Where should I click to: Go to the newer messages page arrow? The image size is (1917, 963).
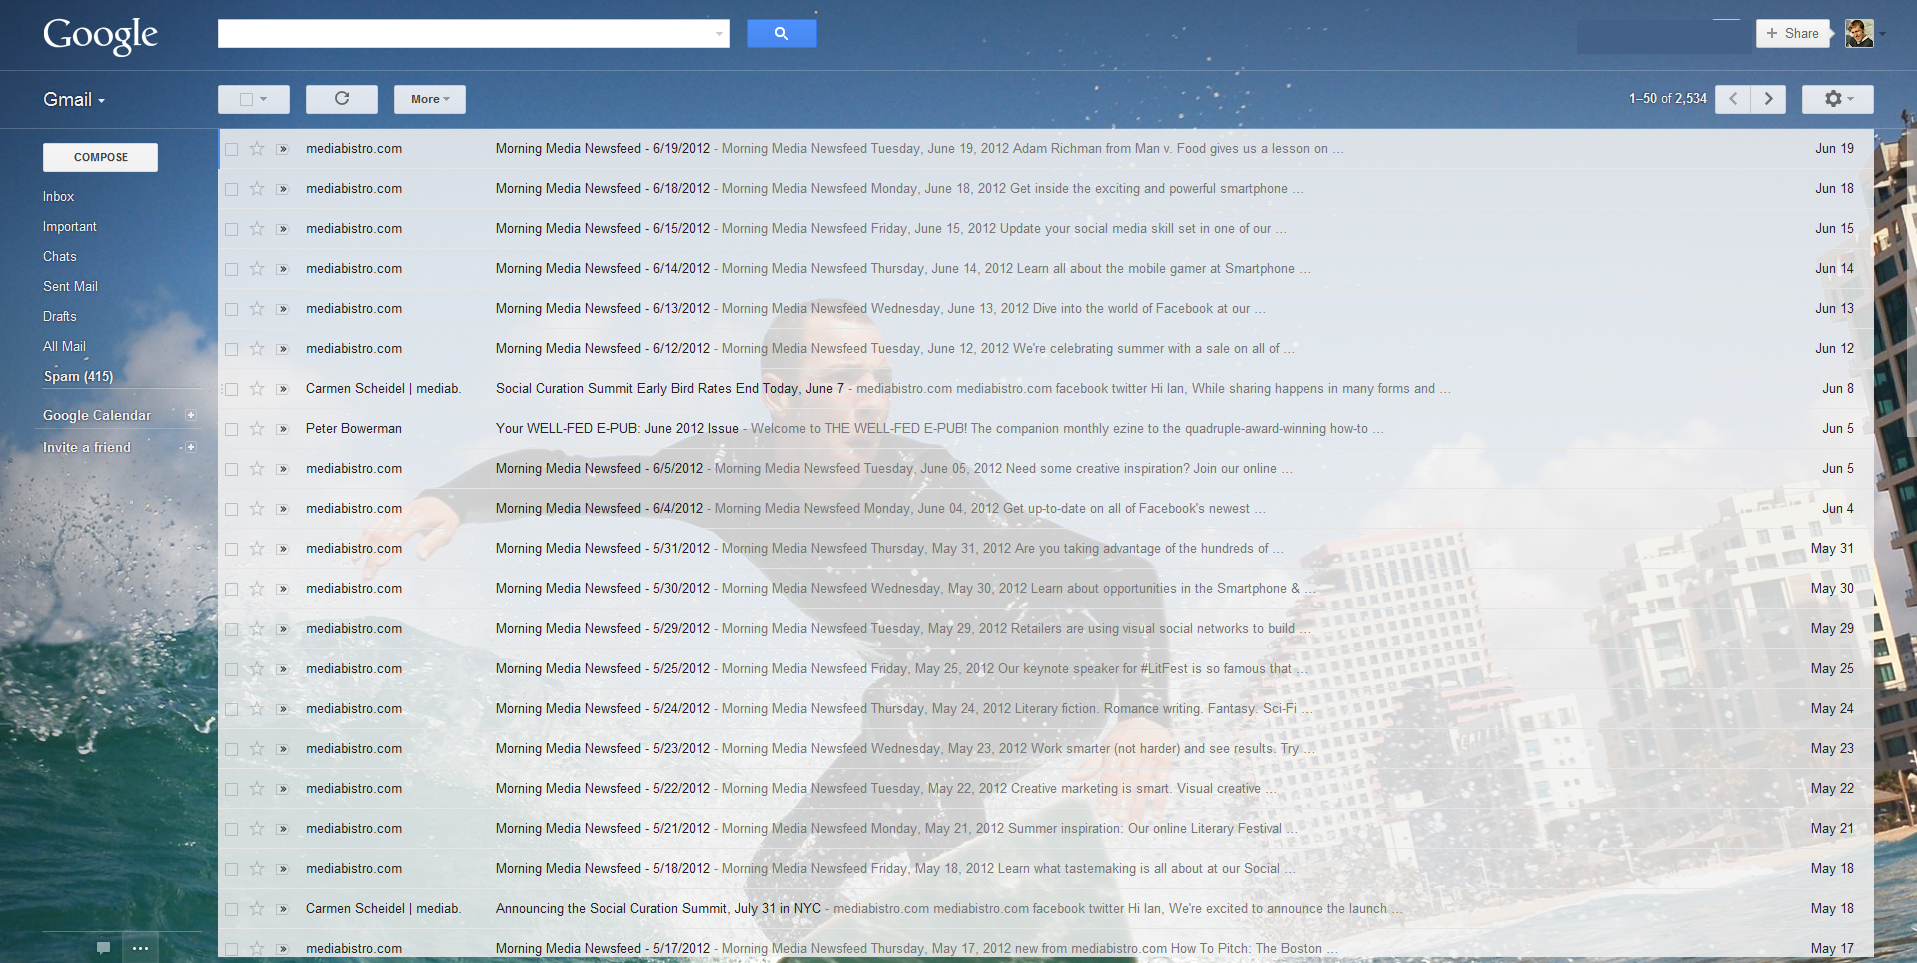click(1733, 99)
